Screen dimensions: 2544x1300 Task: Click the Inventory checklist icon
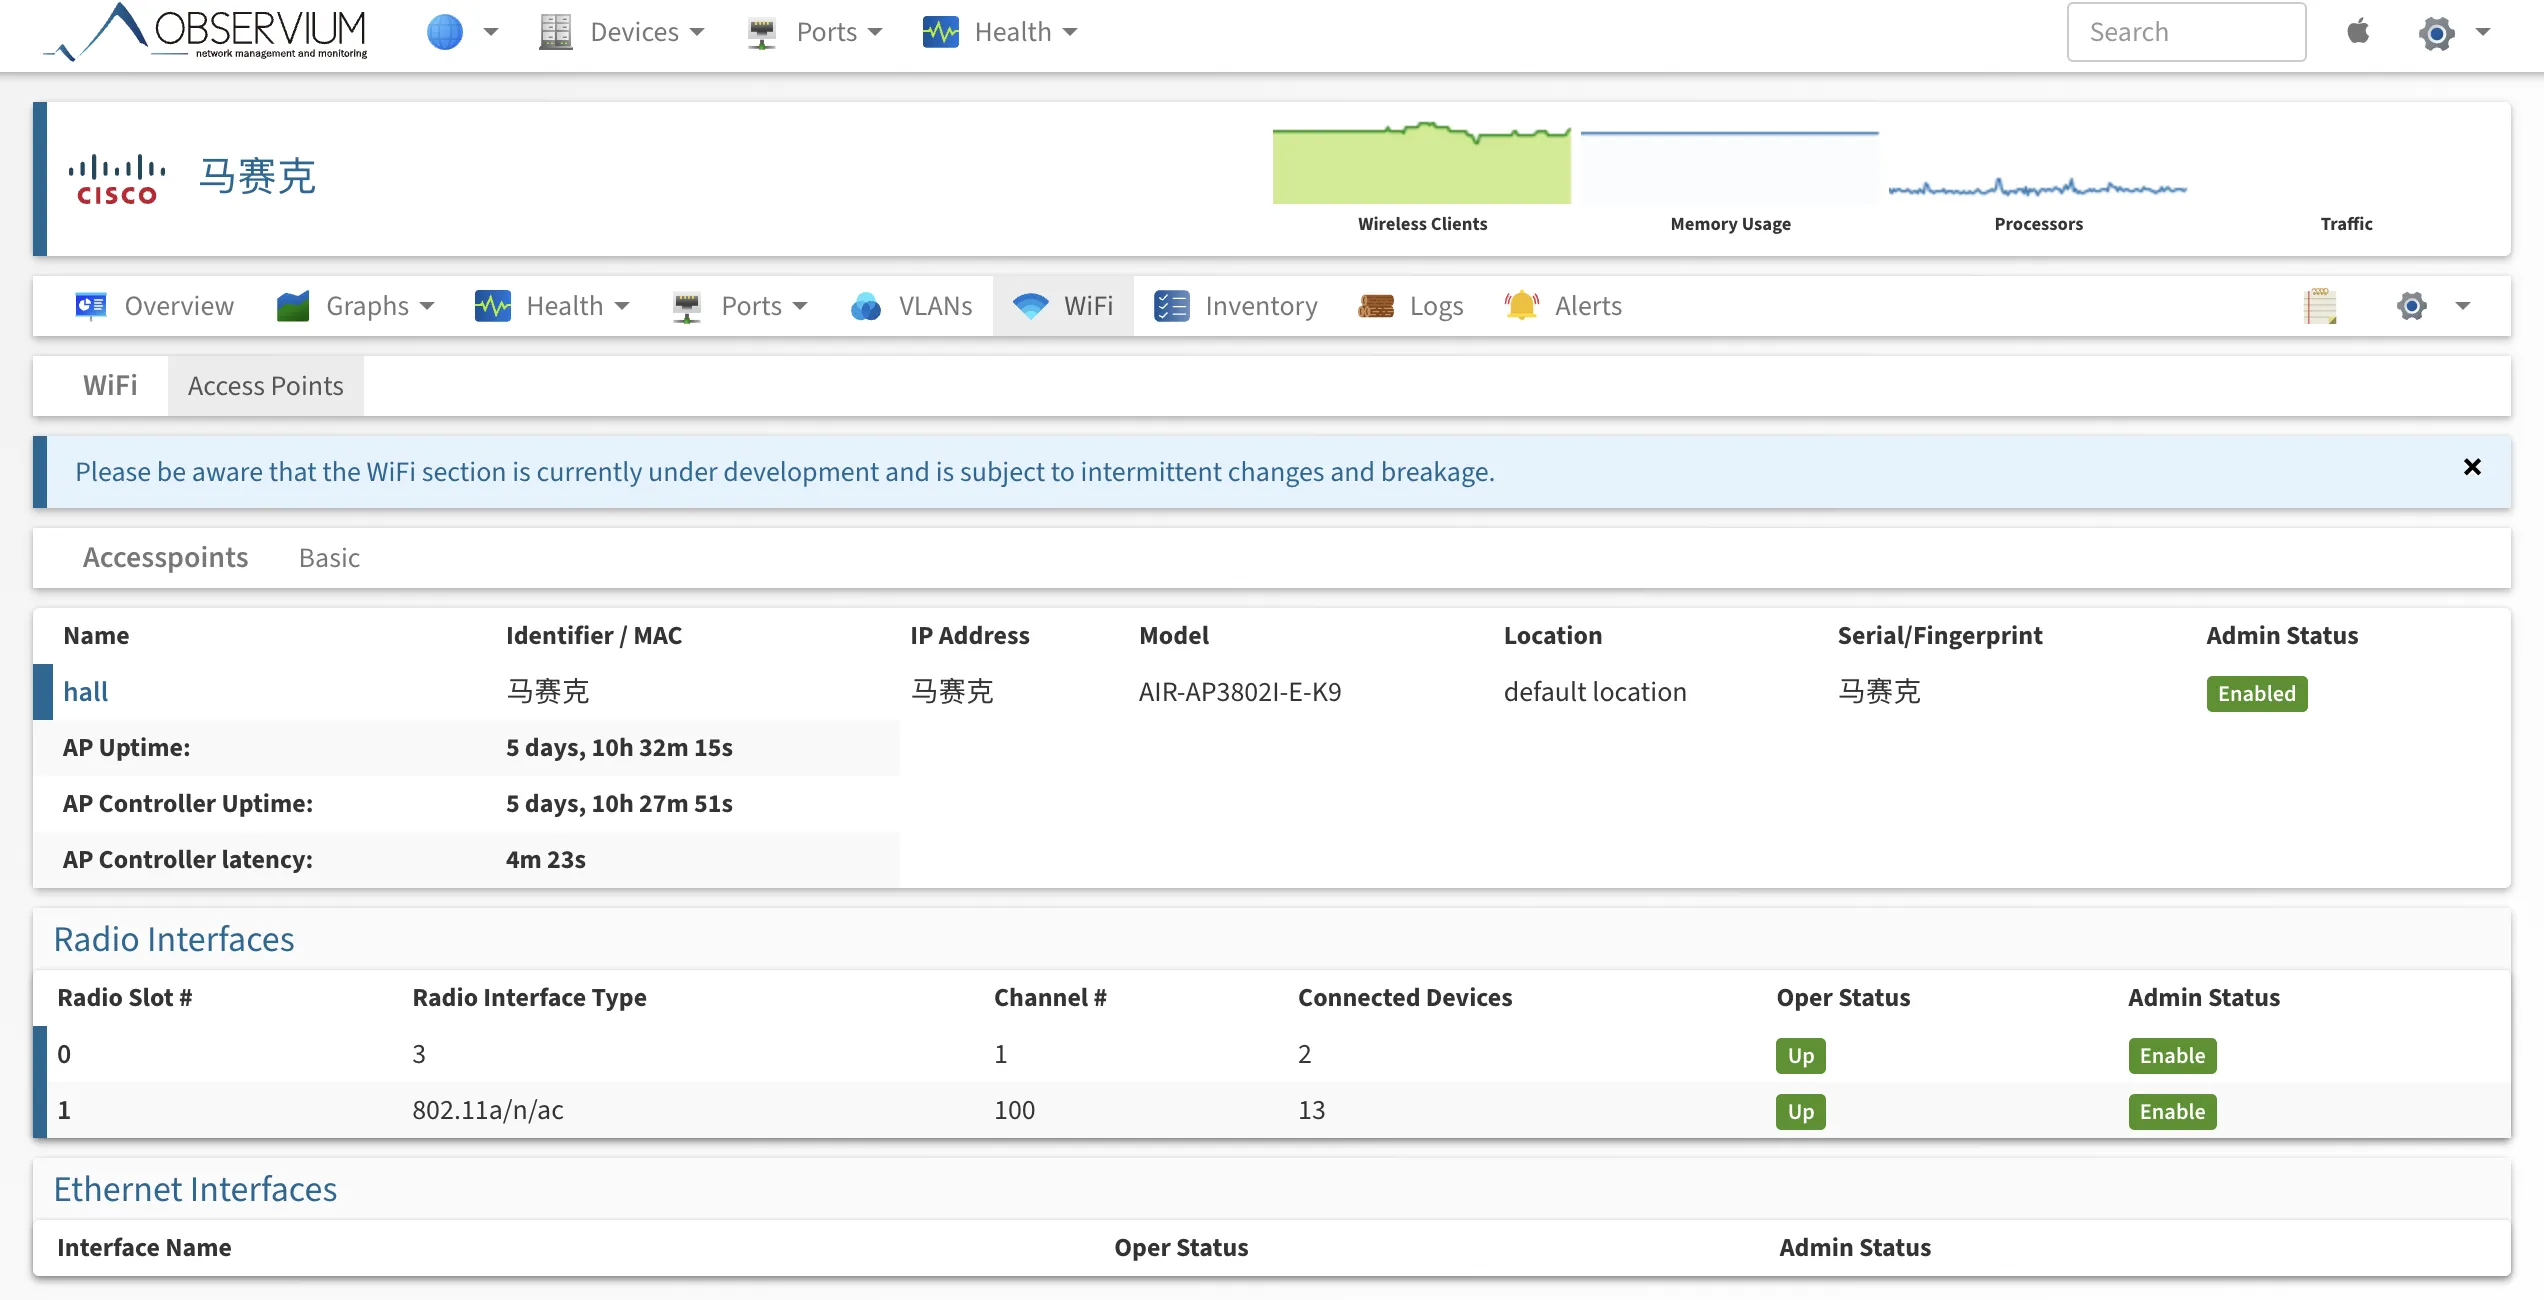[1170, 306]
